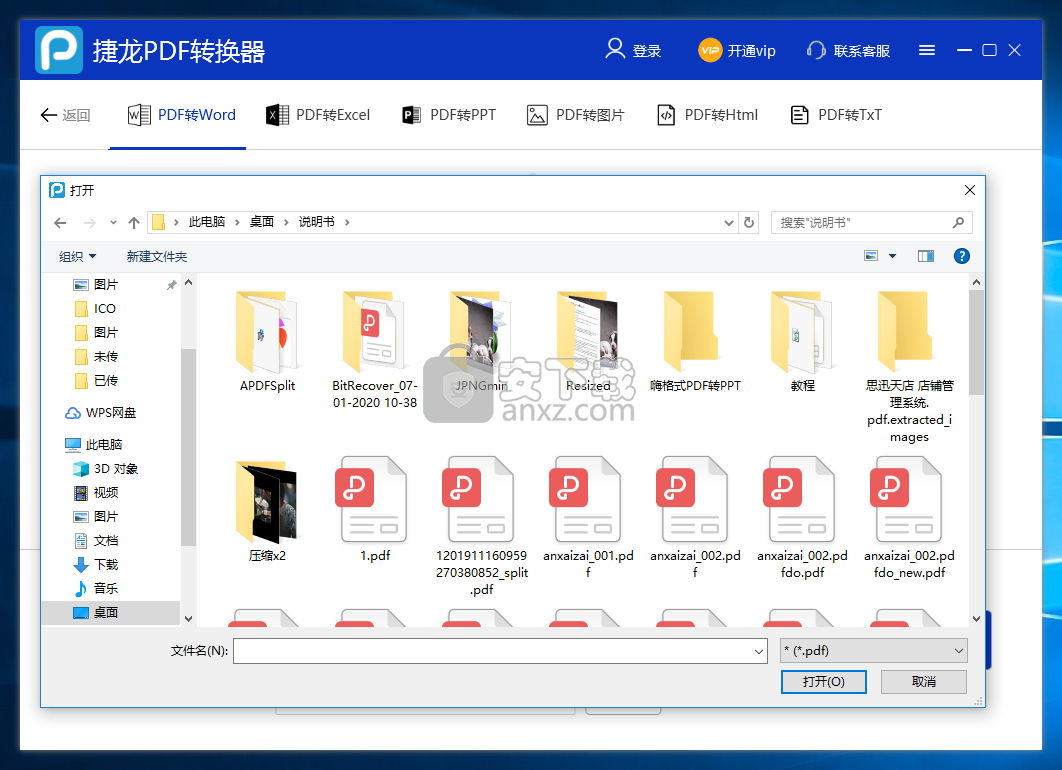Screen dimensions: 1062x770
Task: Open the blue help question icon
Action: click(x=961, y=256)
